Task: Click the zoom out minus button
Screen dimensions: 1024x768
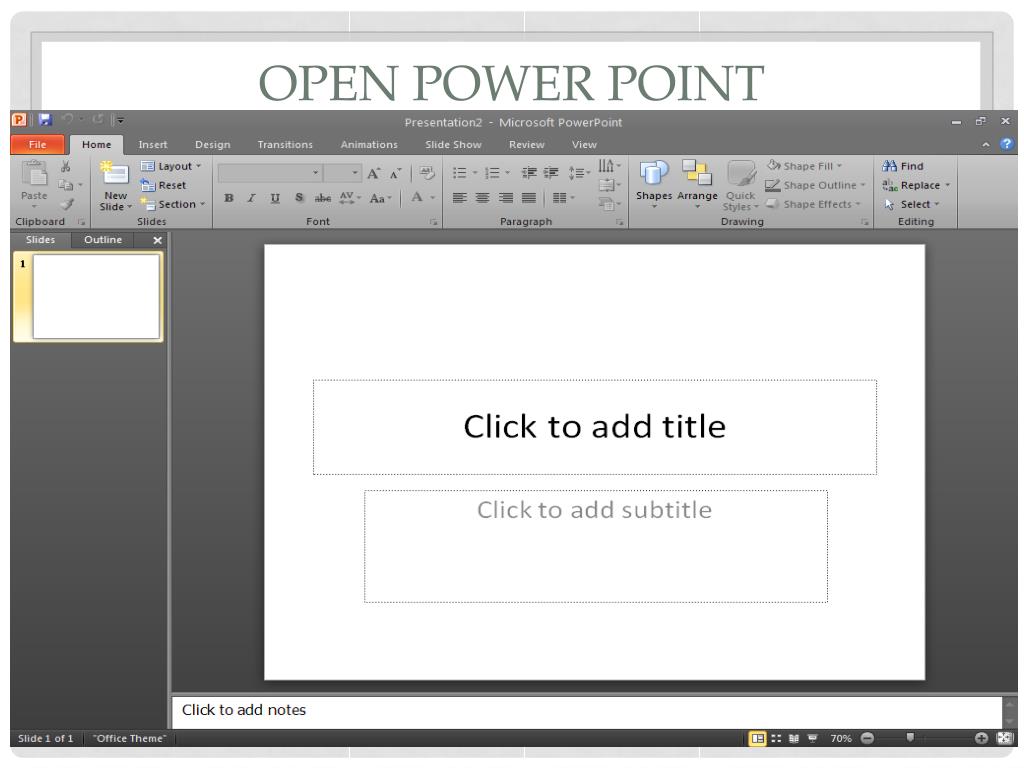Action: click(x=867, y=739)
